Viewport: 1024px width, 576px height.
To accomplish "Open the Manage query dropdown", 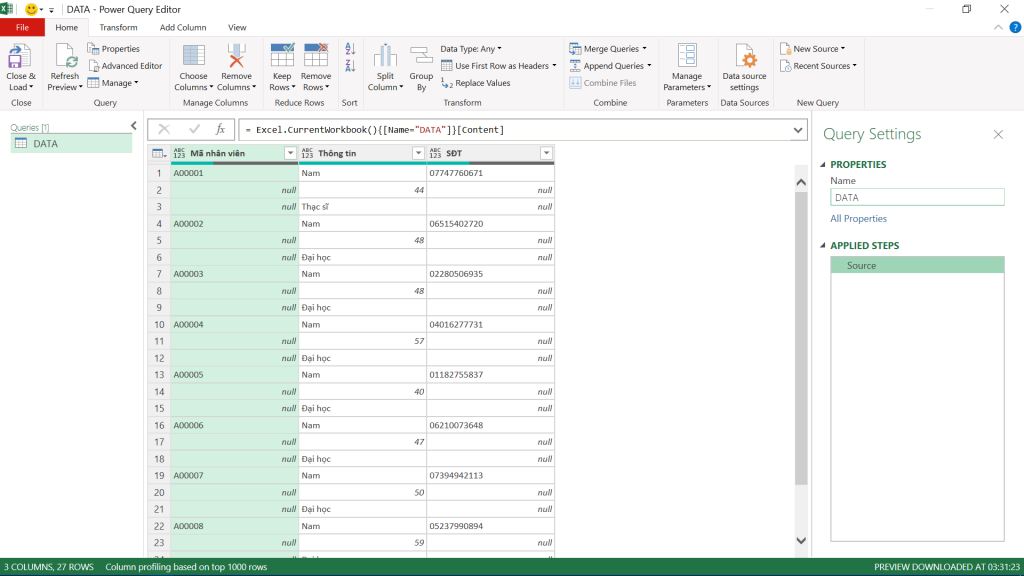I will click(113, 83).
